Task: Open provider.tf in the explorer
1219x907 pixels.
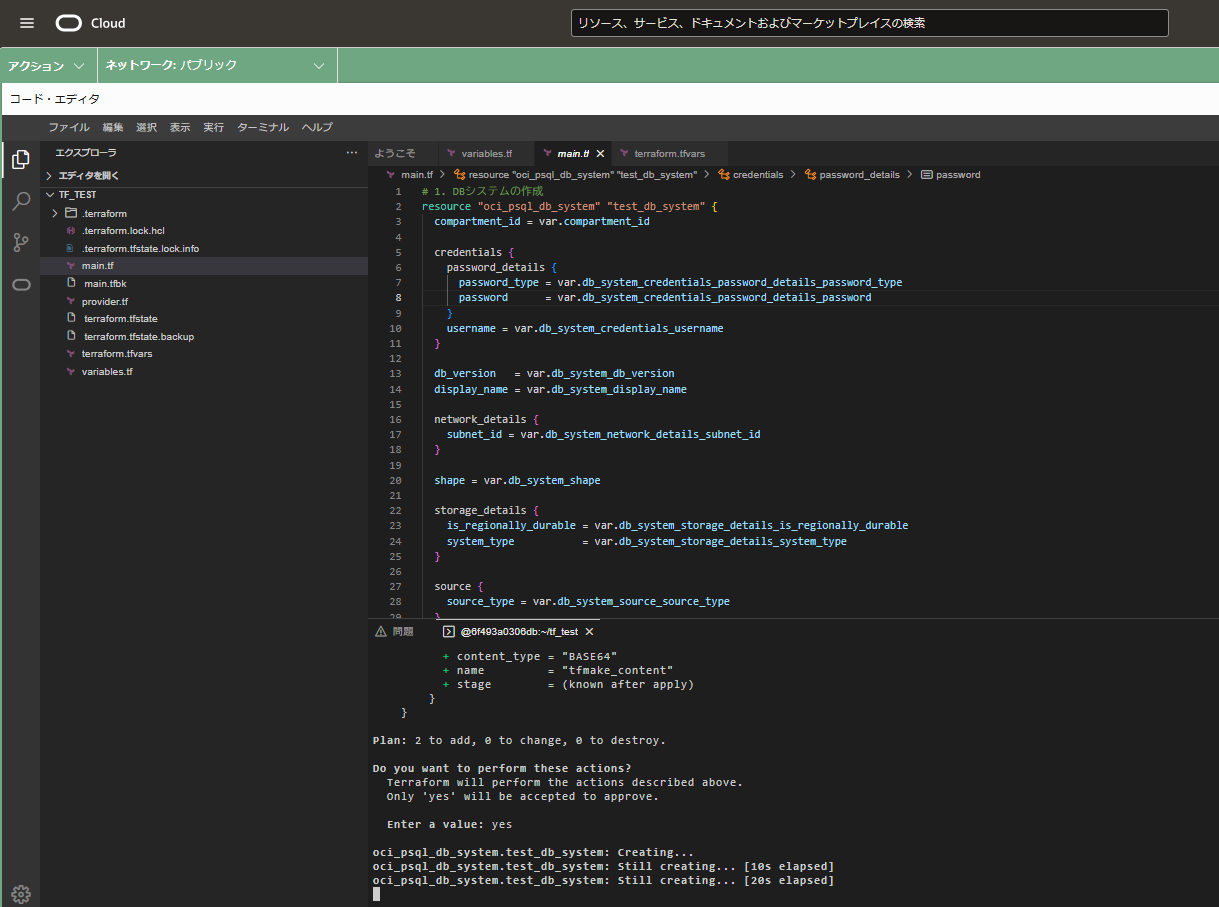Action: [104, 301]
